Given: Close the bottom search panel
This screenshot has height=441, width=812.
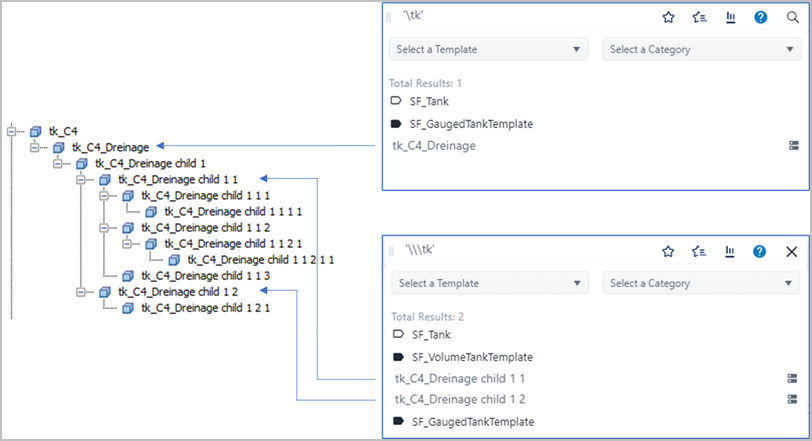Looking at the screenshot, I should click(x=792, y=251).
